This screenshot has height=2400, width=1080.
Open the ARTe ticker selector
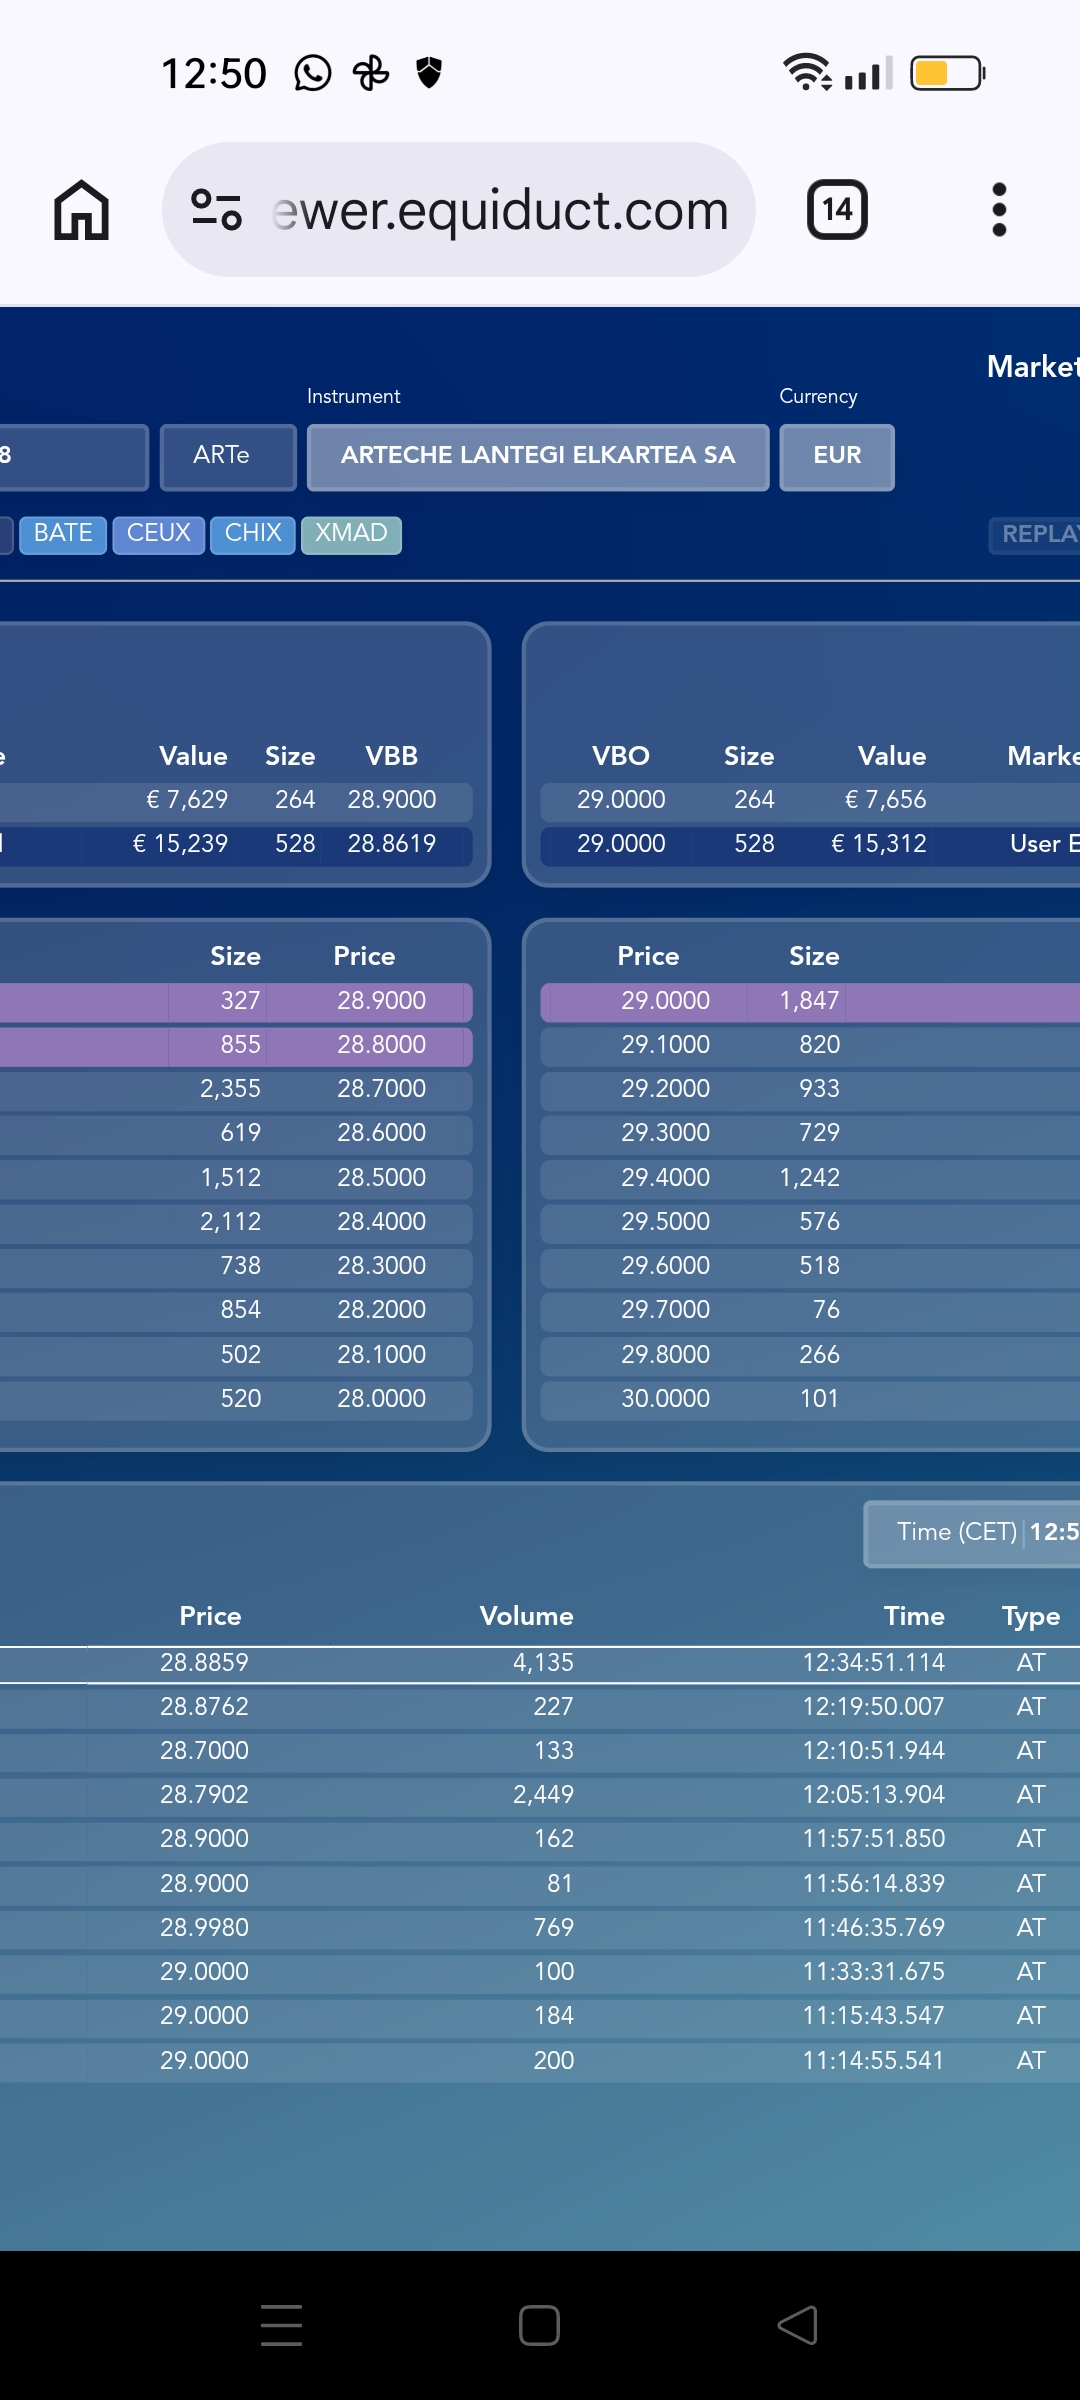228,457
